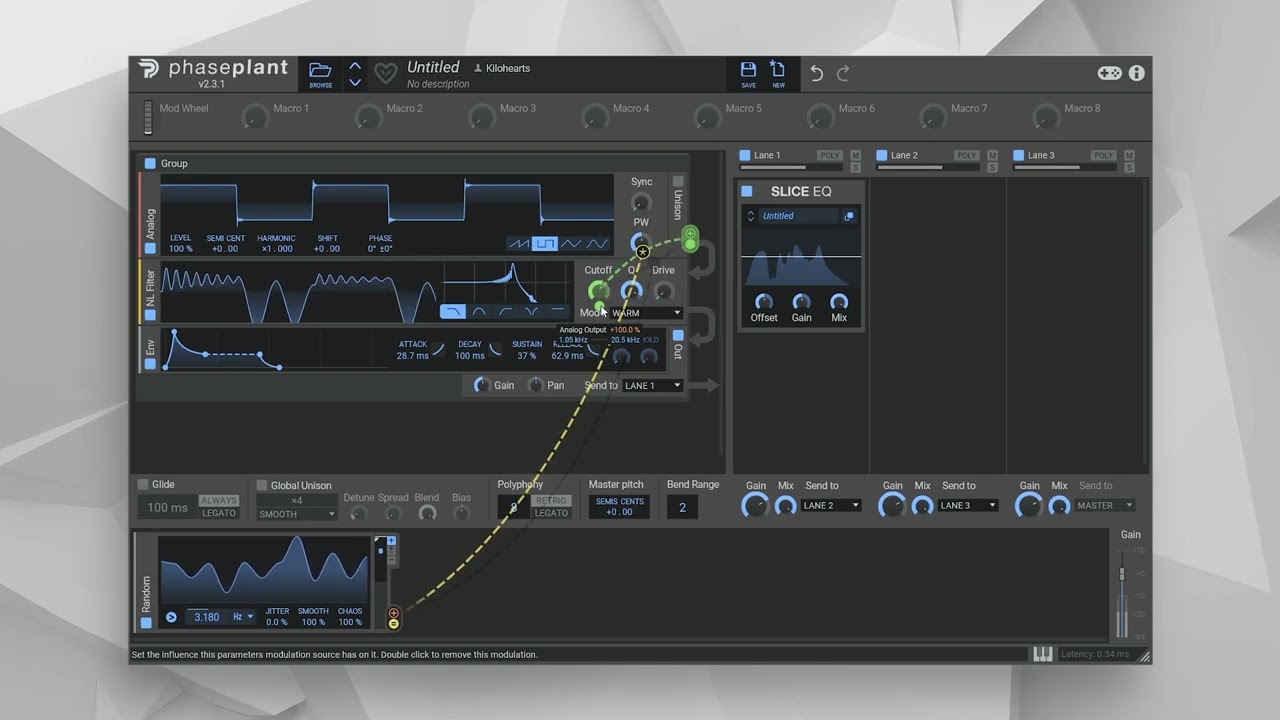Select the sine waveform shape

coord(597,243)
